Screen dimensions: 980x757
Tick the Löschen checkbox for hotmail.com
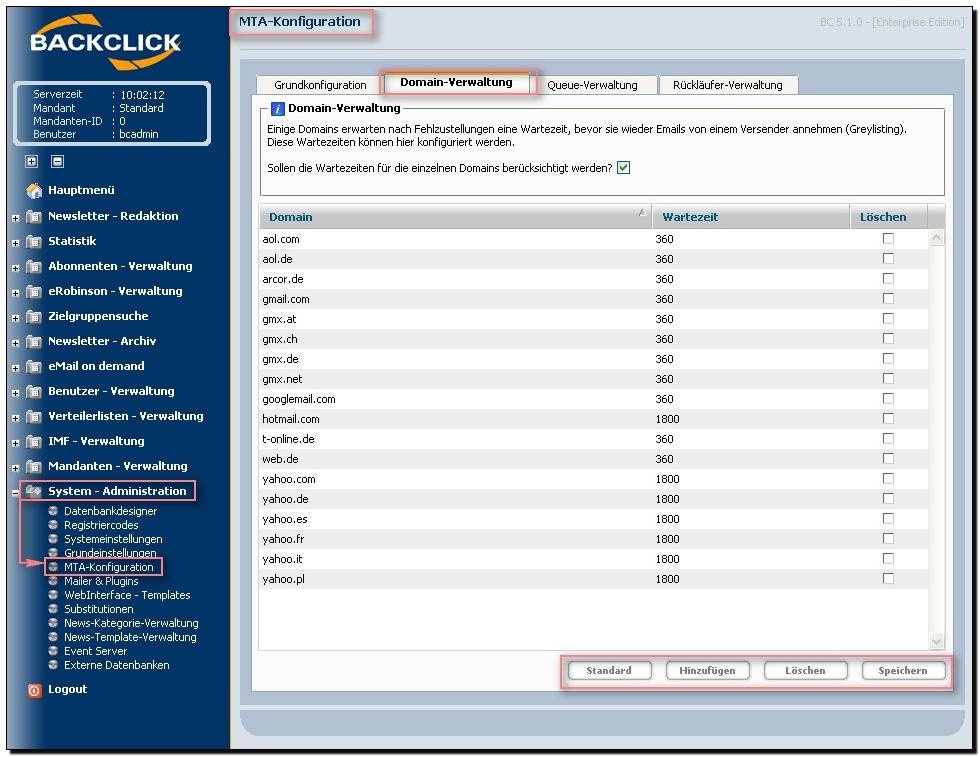[x=888, y=419]
